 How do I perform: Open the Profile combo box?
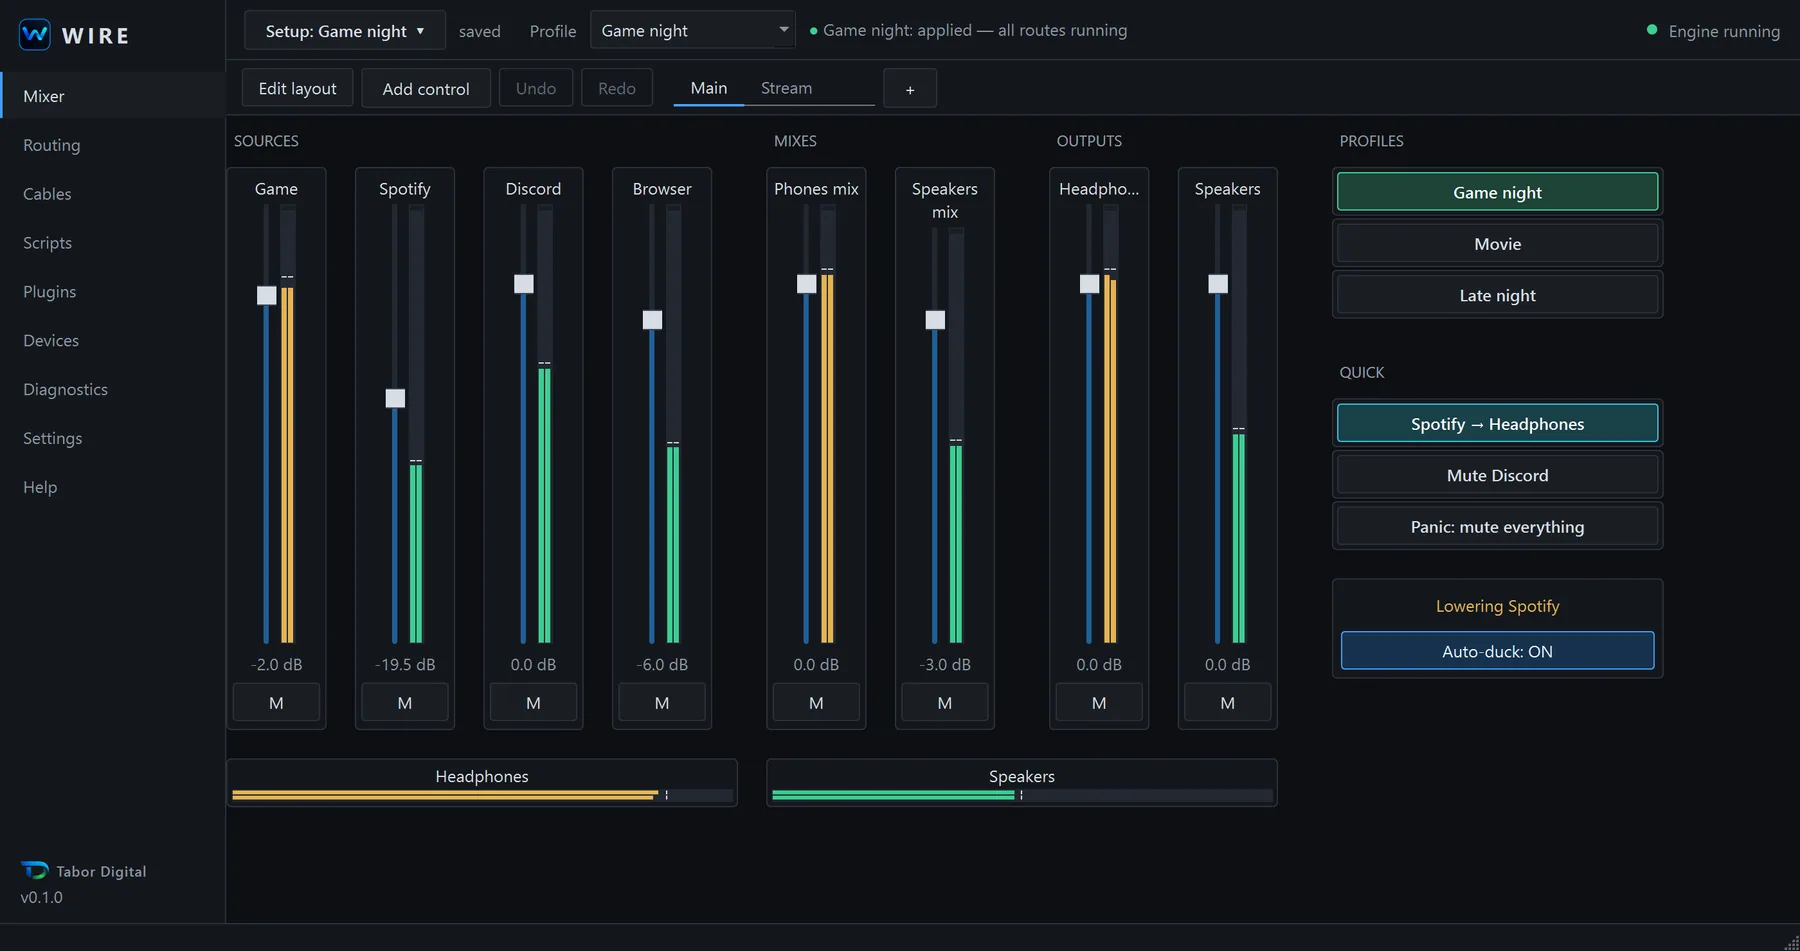692,31
